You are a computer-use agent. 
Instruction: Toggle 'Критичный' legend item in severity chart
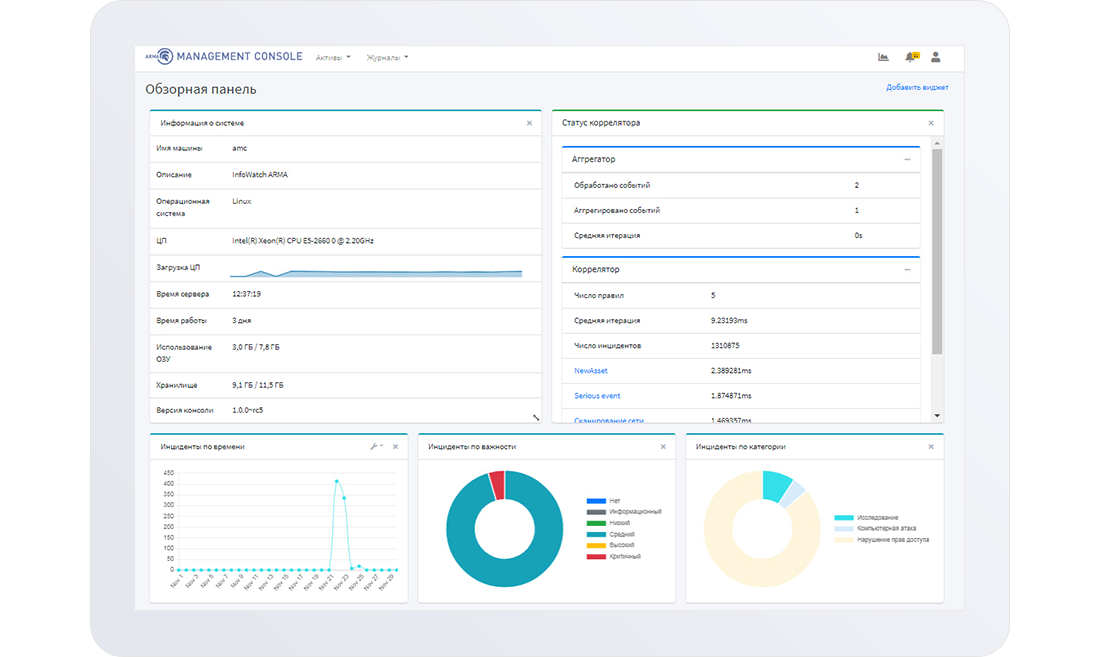[x=625, y=556]
